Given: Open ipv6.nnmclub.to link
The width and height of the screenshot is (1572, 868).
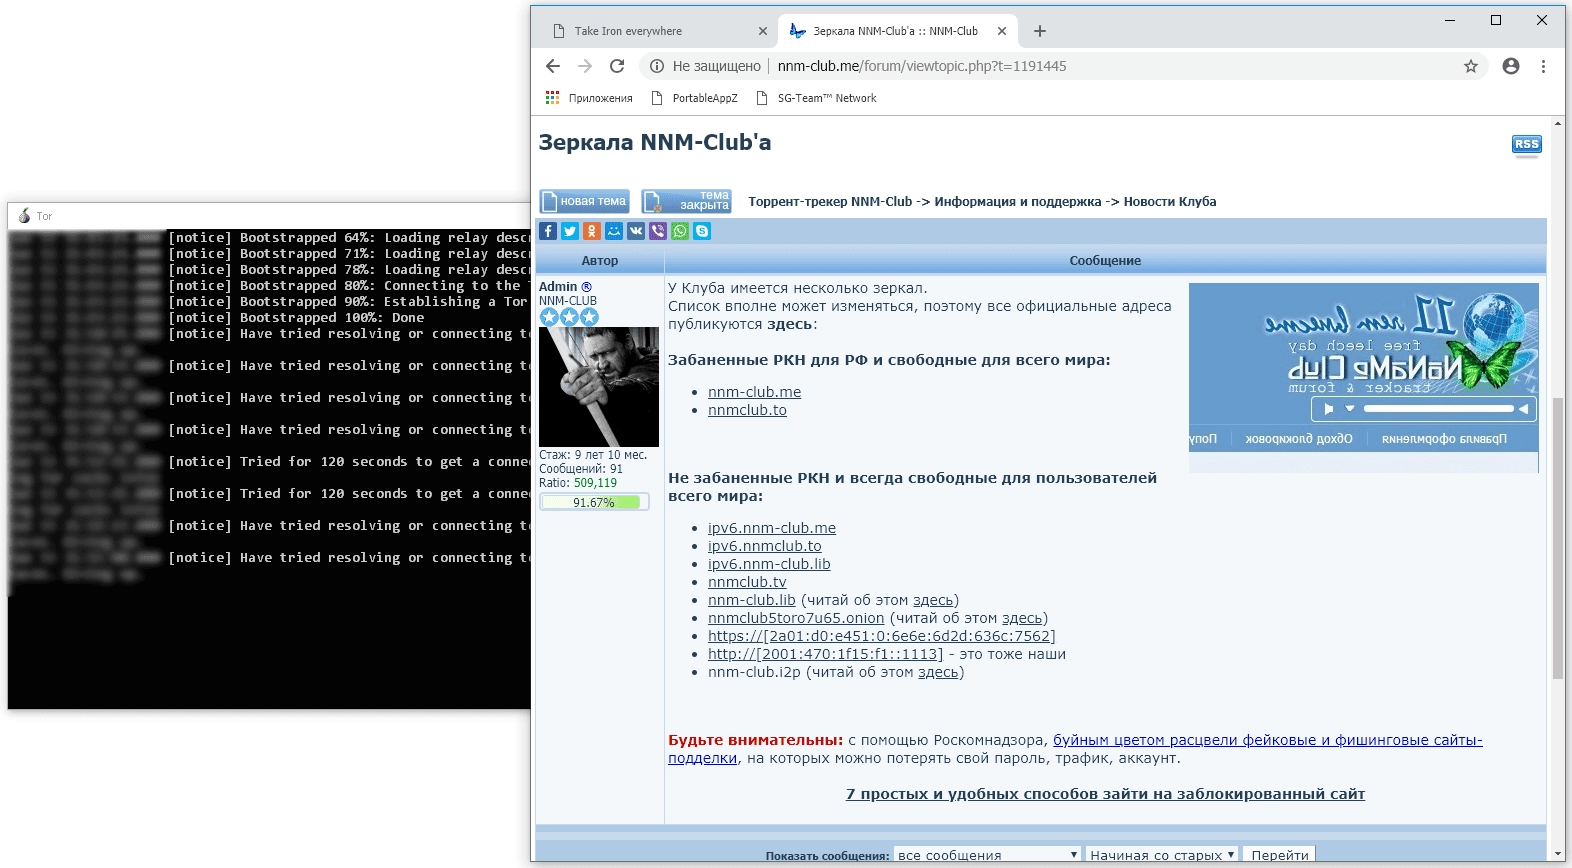Looking at the screenshot, I should (x=765, y=546).
